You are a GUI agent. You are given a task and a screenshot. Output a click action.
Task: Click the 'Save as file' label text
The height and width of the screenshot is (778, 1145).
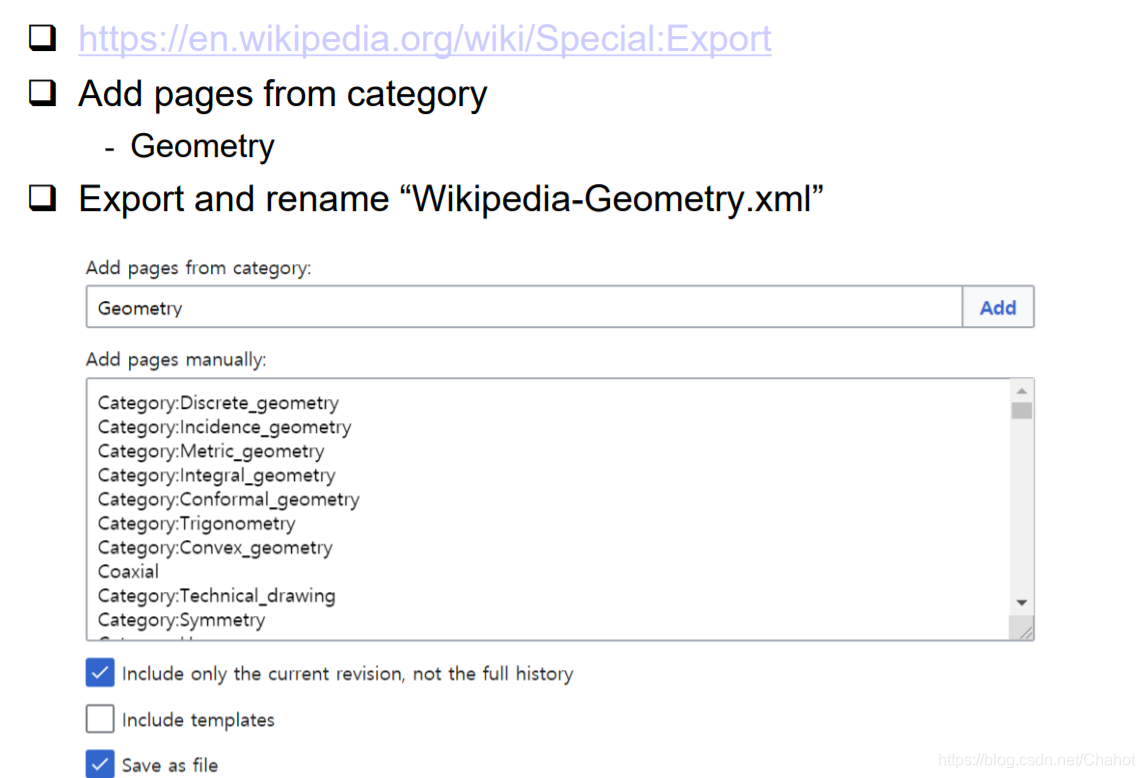(x=170, y=766)
